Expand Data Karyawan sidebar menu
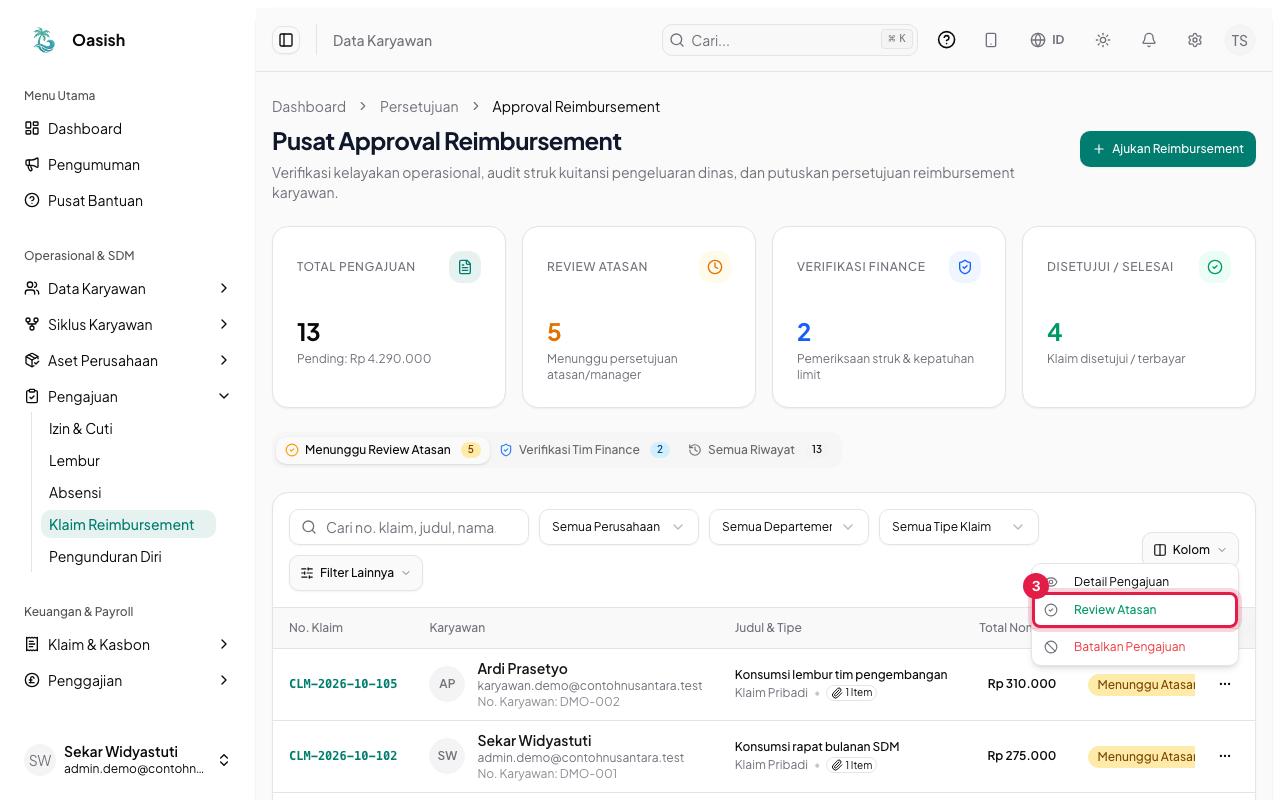Screen dimensions: 1280x800 tap(128, 289)
